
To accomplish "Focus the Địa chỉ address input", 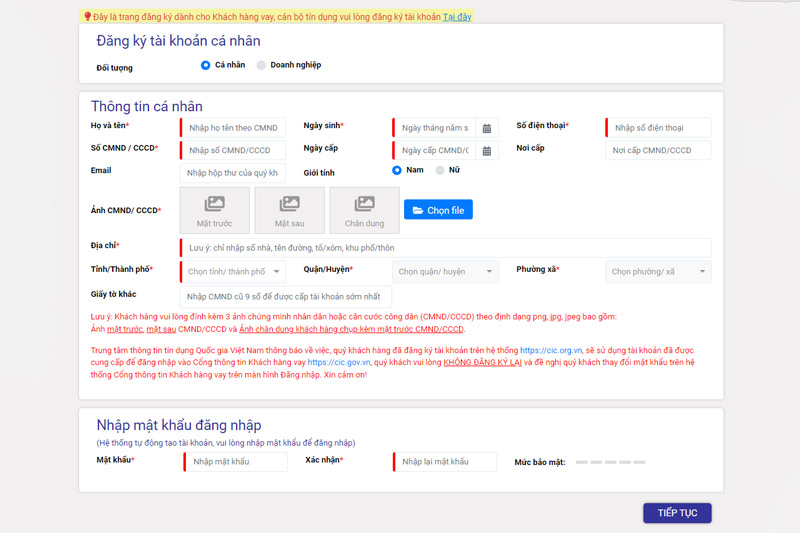I will (x=445, y=248).
